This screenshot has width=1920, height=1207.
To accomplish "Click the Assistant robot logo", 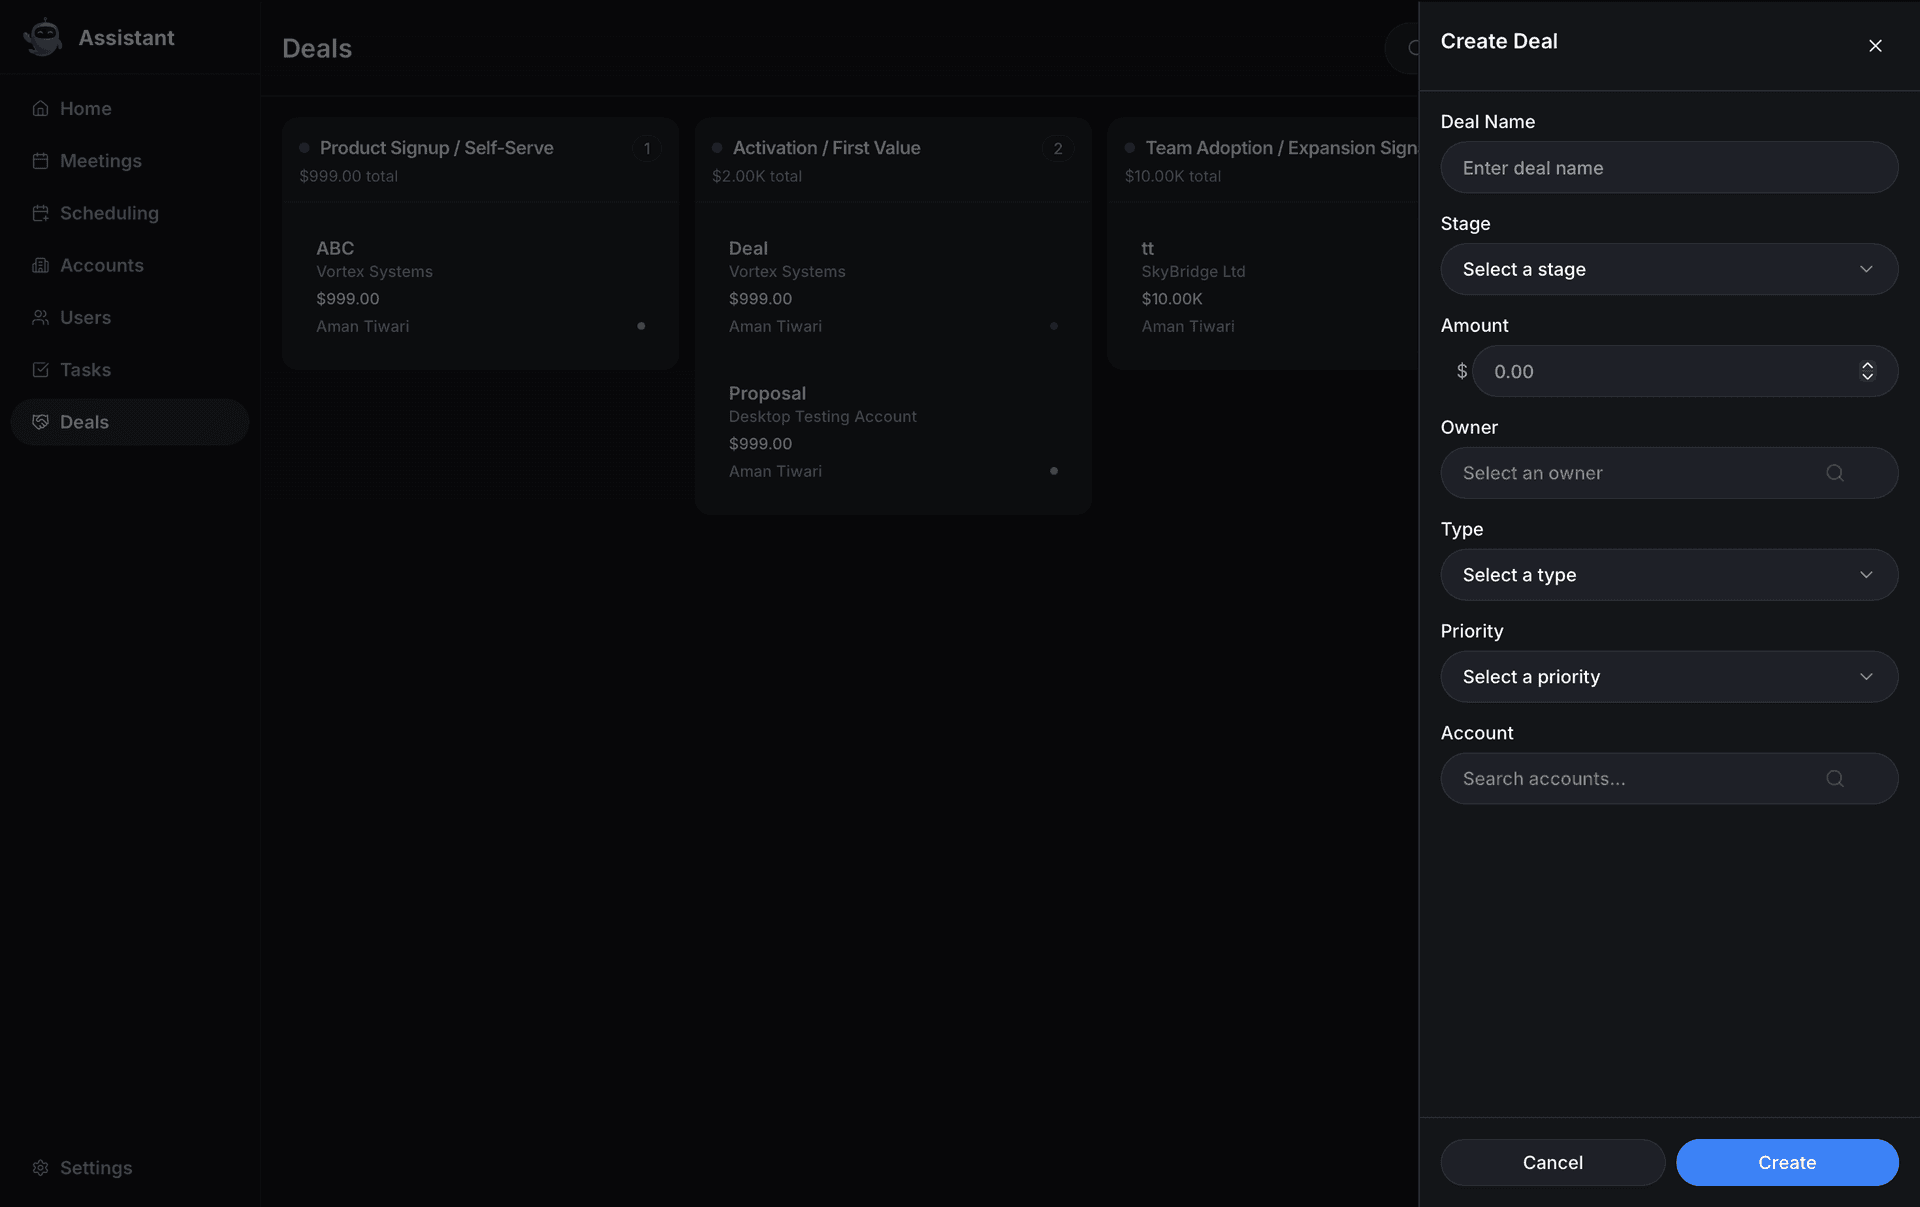I will tap(43, 37).
